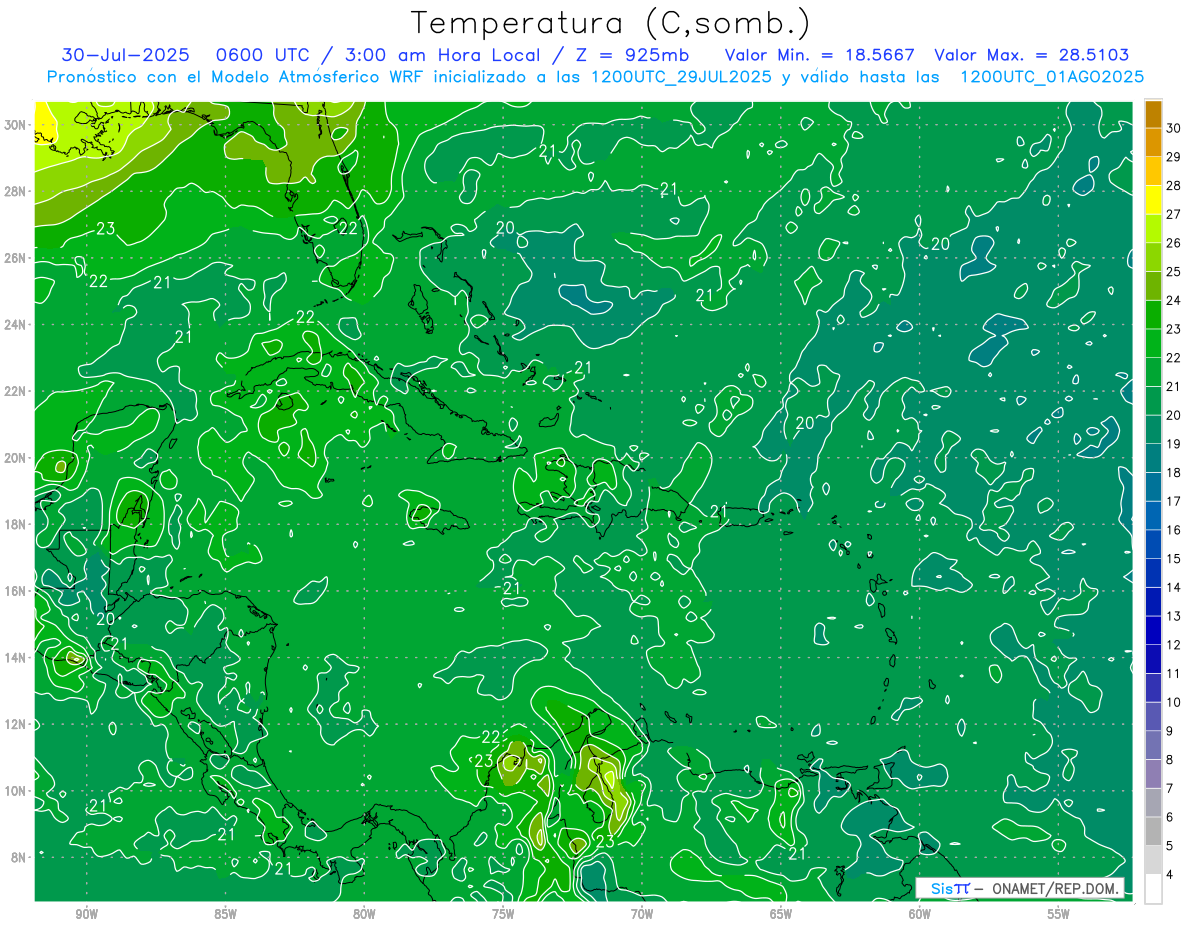Click the "18N" latitude axis label
The width and height of the screenshot is (1200, 927).
pyautogui.click(x=17, y=524)
